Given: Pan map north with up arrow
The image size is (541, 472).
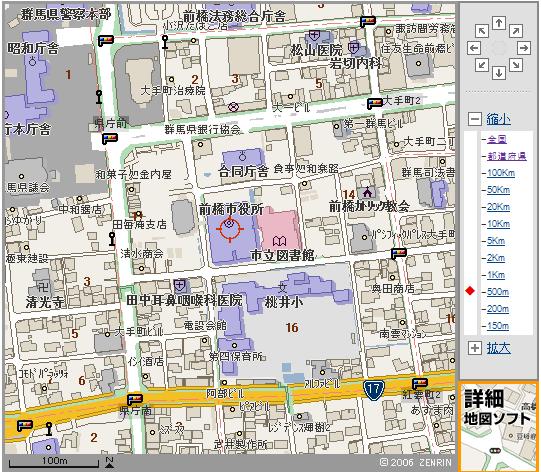Looking at the screenshot, I should (x=499, y=23).
